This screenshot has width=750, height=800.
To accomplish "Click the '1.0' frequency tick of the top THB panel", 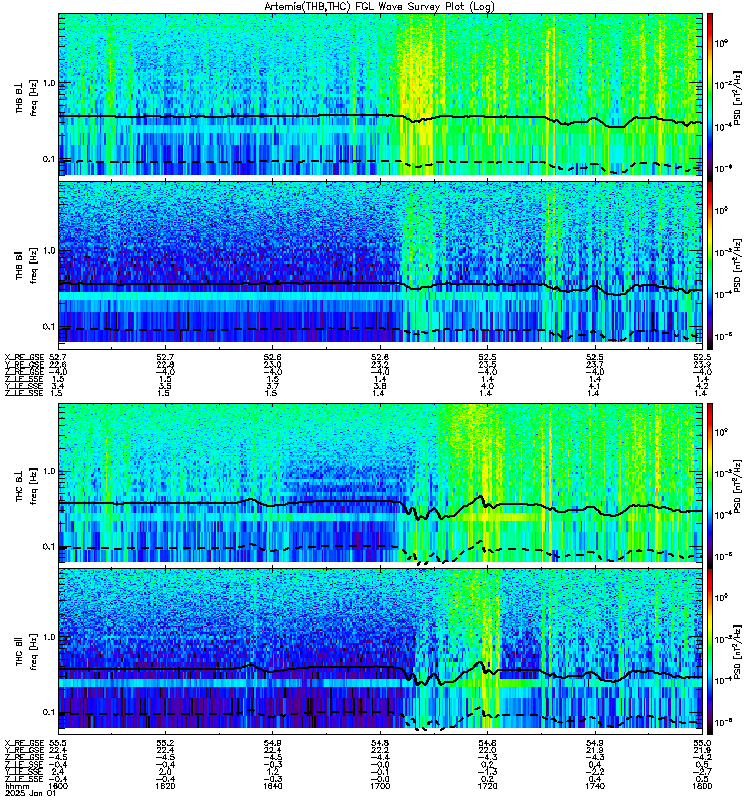I will pyautogui.click(x=49, y=83).
